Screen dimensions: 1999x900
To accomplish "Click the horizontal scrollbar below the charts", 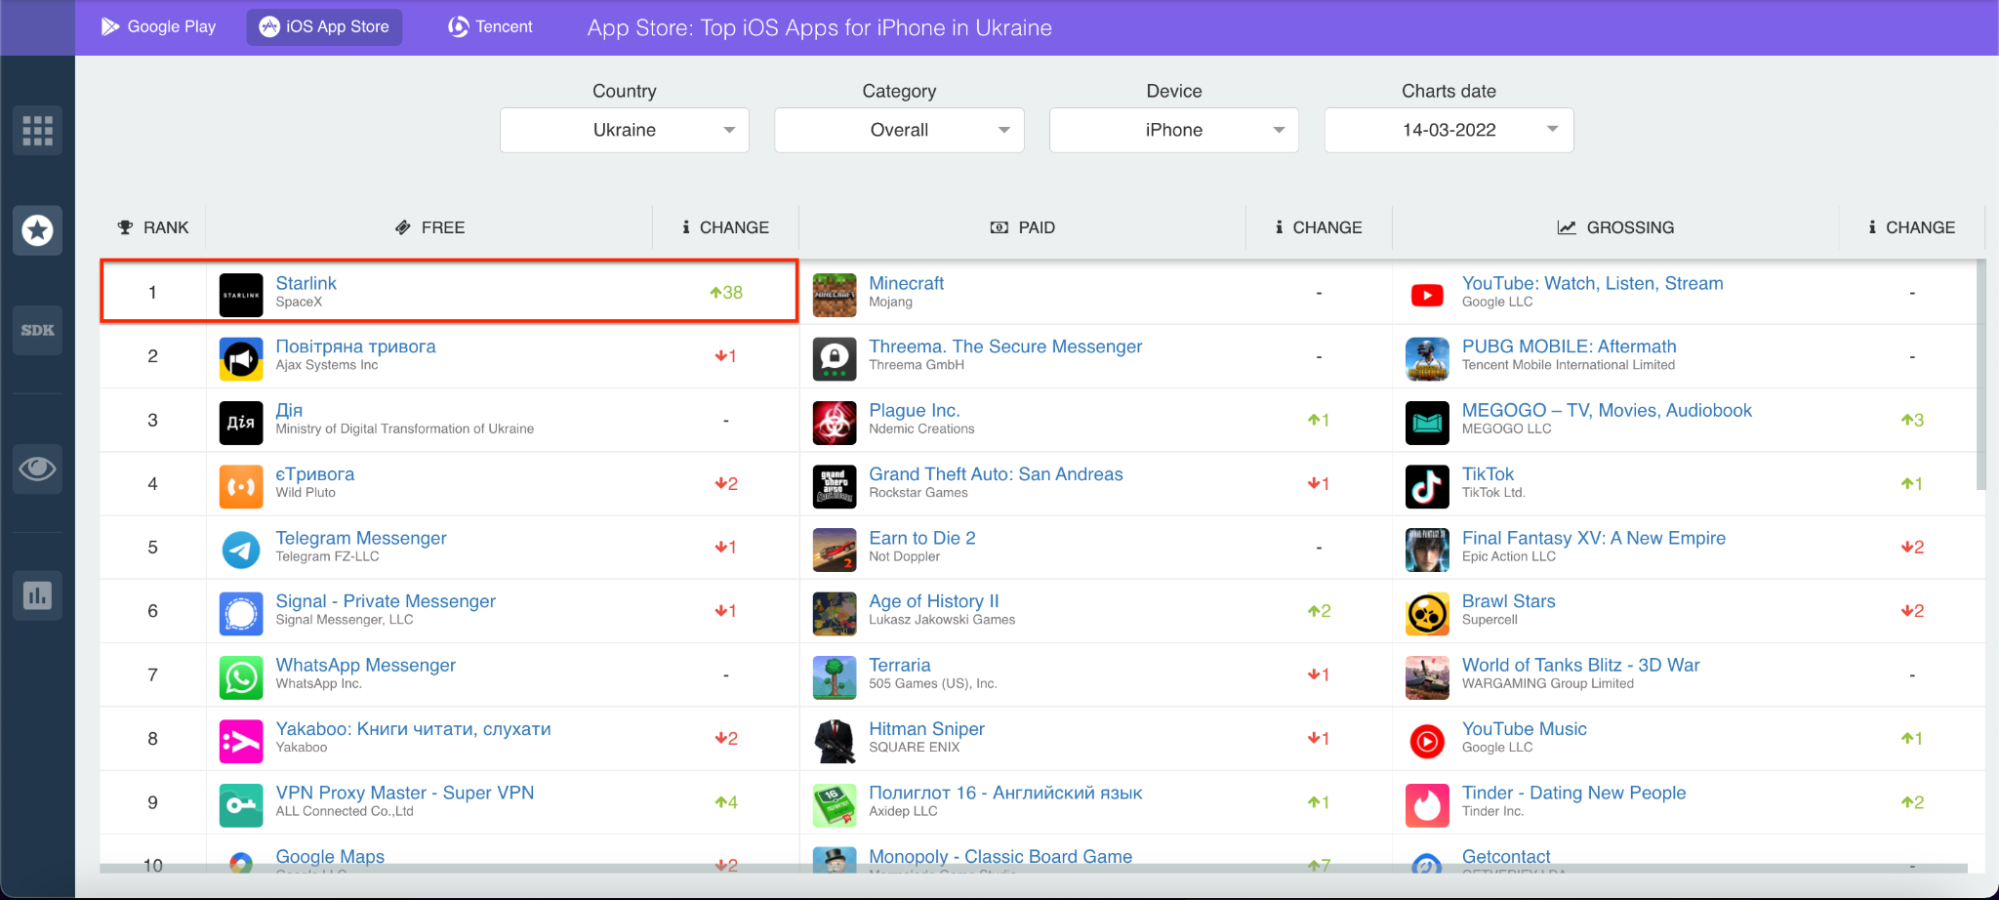I will tap(1034, 868).
